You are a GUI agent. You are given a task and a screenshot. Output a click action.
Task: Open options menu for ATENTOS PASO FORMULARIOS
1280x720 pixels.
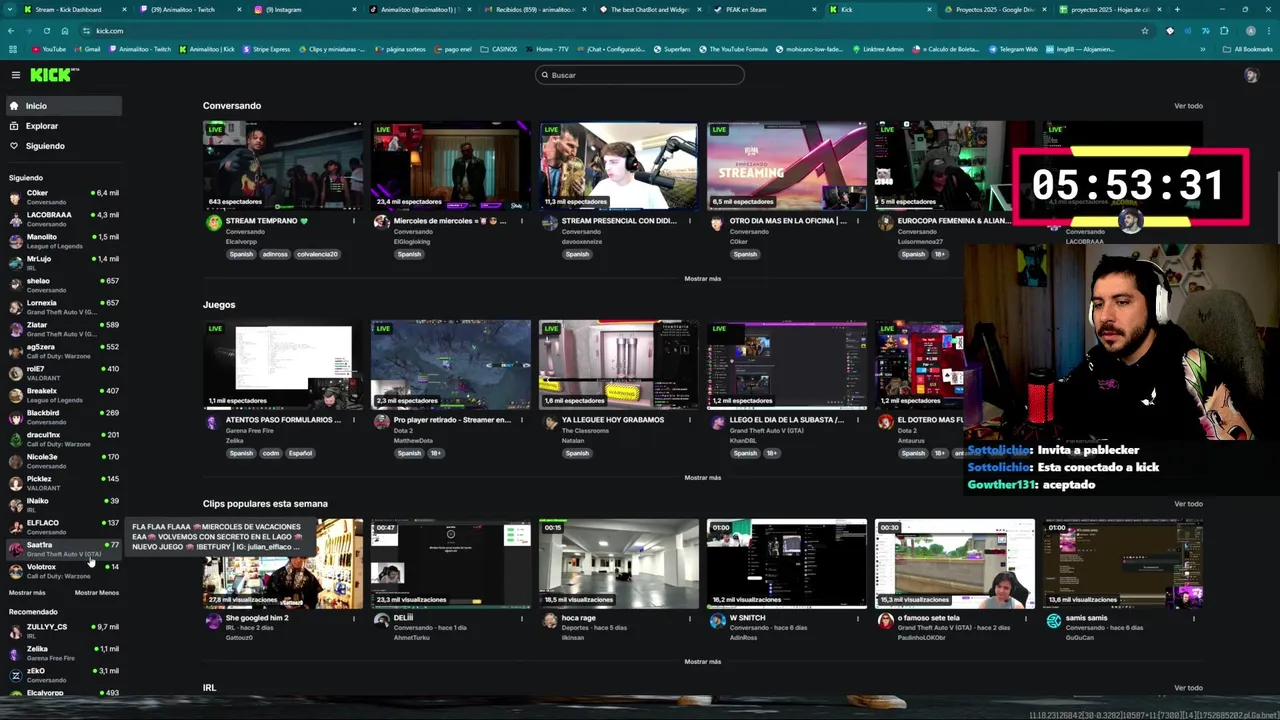354,420
